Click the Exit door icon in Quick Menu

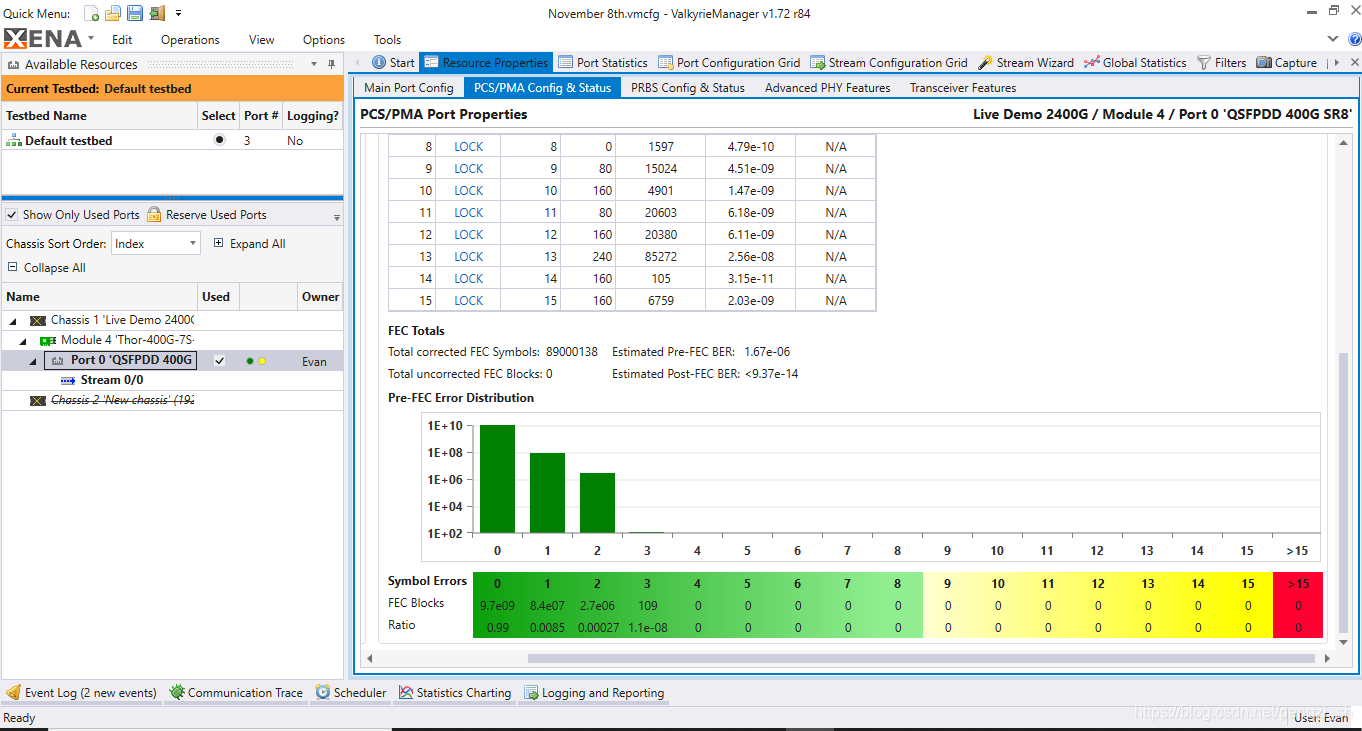(157, 13)
